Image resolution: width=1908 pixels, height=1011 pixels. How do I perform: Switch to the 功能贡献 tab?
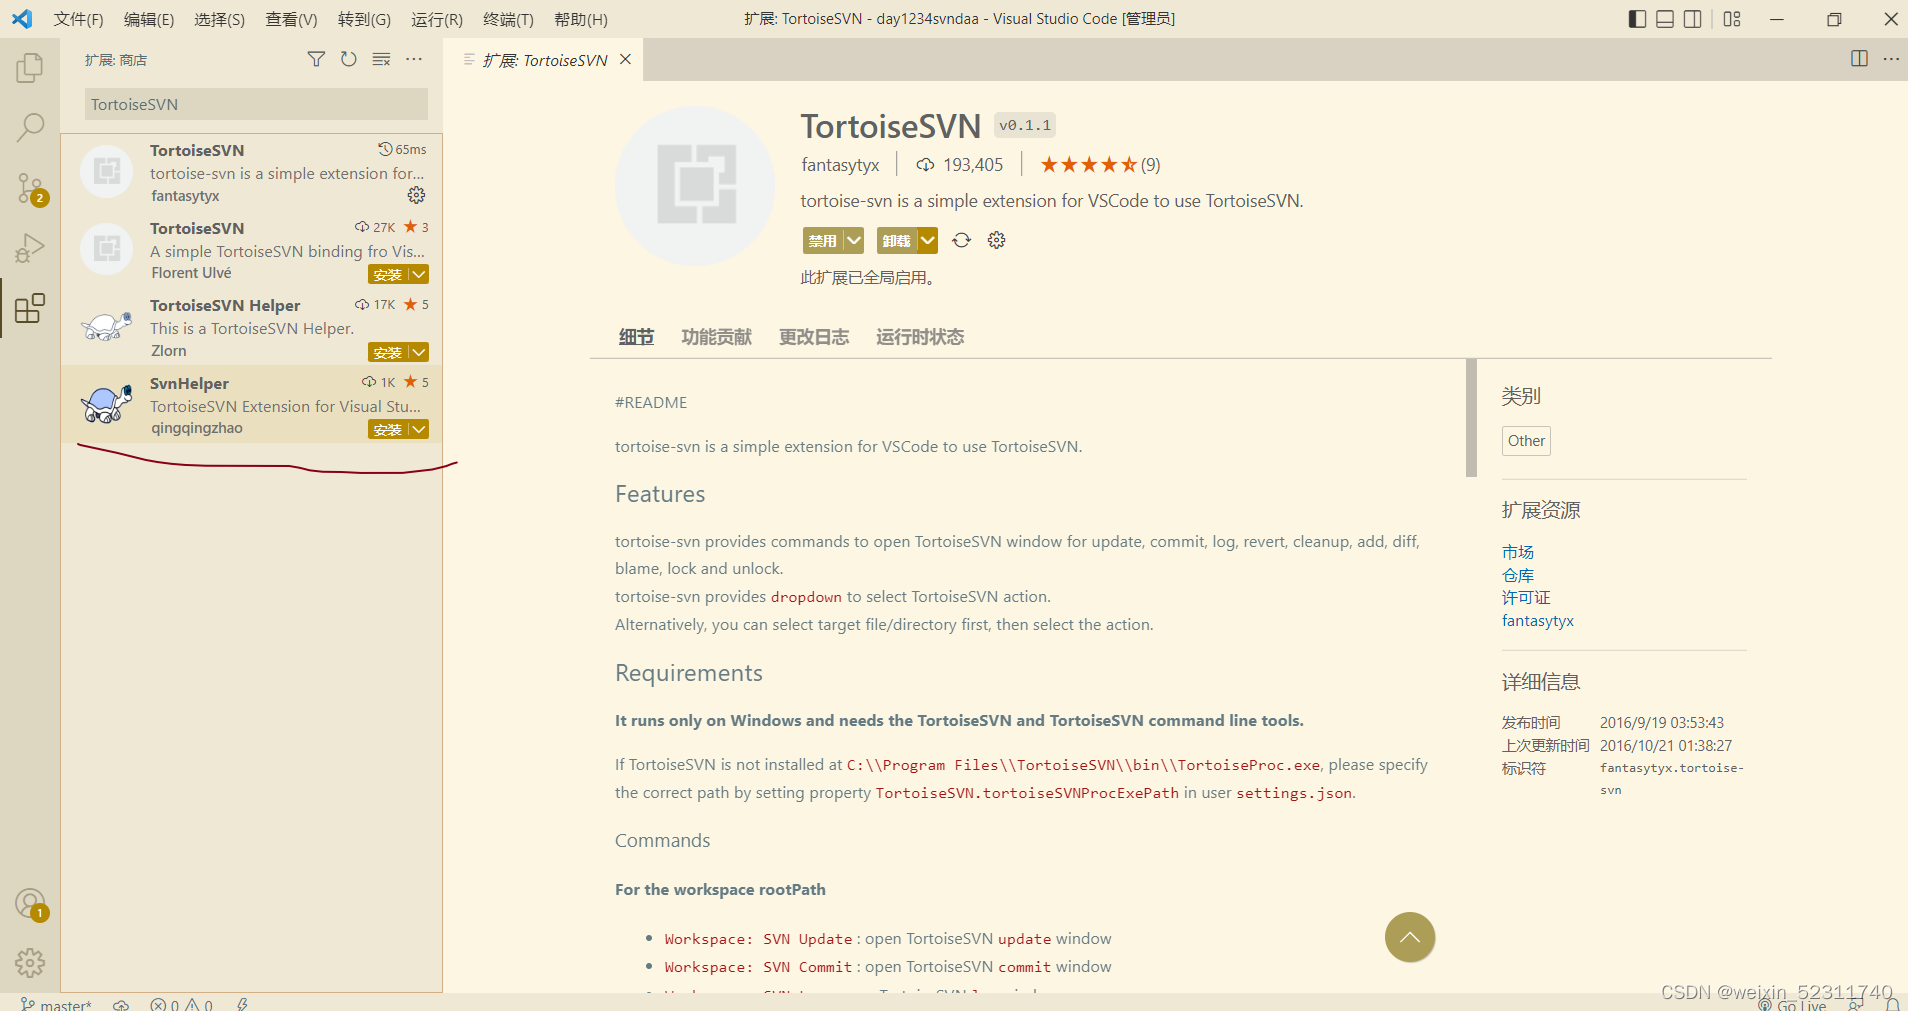[x=716, y=337]
